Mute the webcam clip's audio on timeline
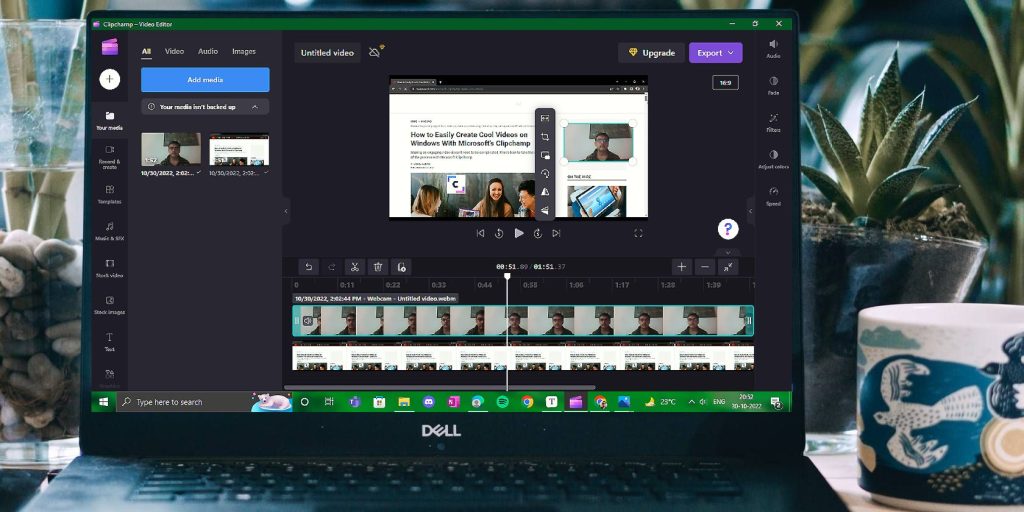The image size is (1024, 512). click(308, 321)
